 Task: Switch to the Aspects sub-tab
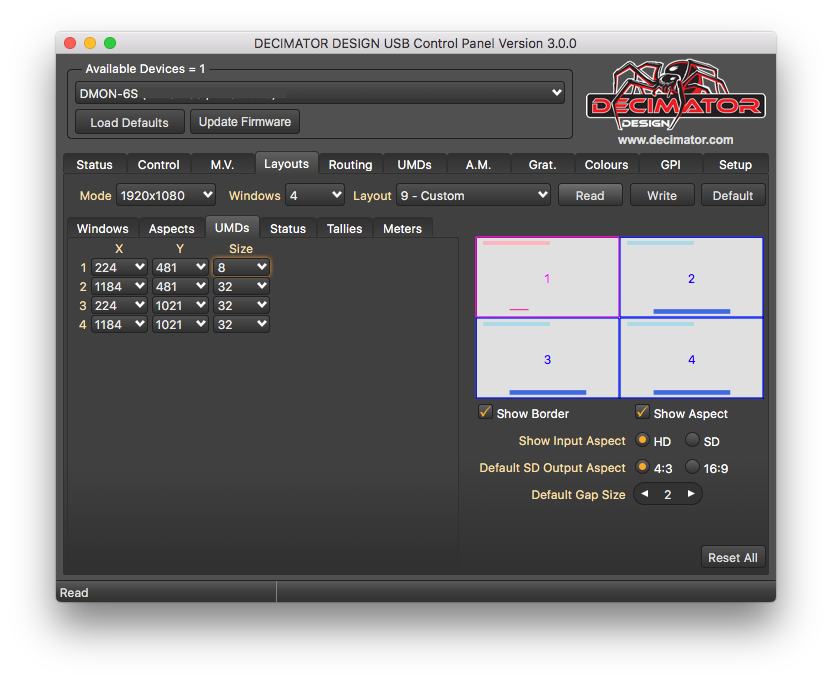tap(171, 229)
